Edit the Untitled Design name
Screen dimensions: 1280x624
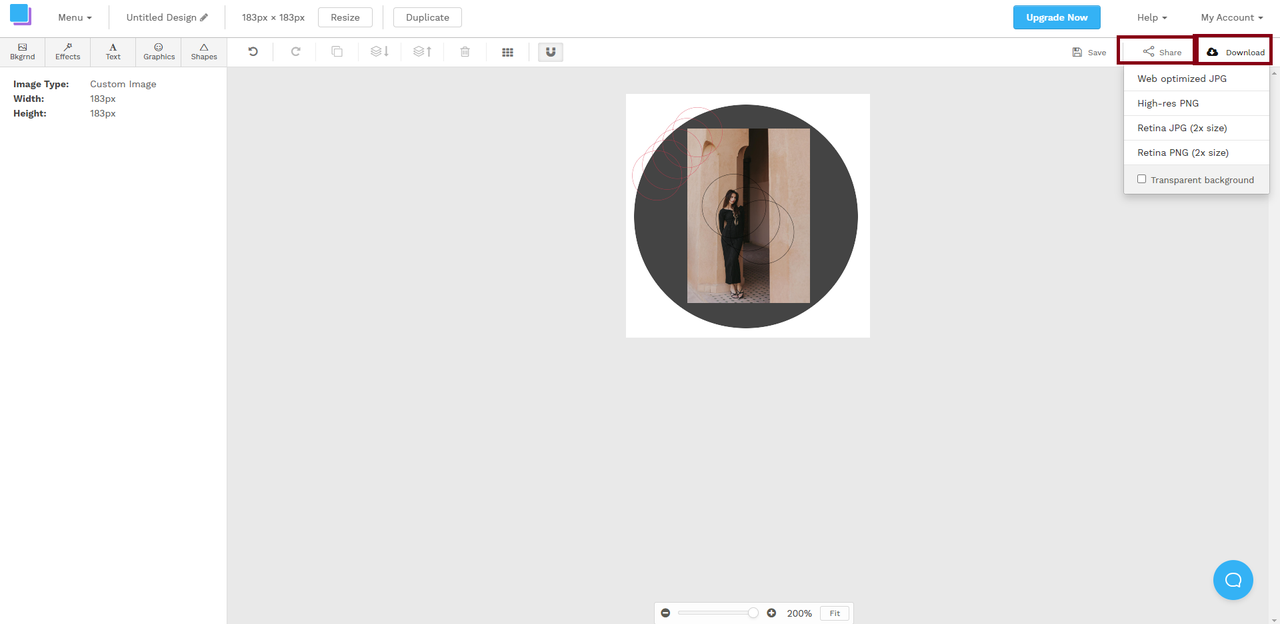167,18
